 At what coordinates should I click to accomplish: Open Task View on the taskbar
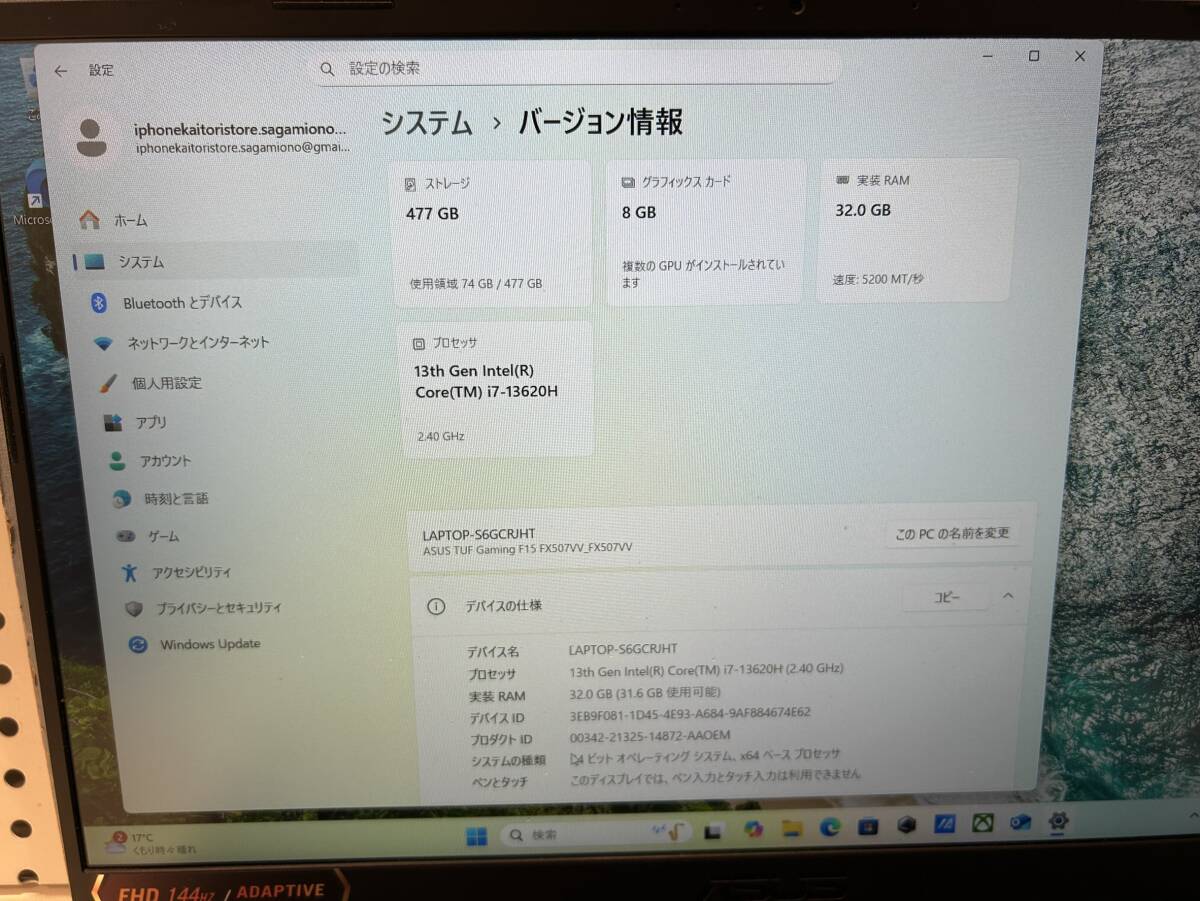(714, 831)
